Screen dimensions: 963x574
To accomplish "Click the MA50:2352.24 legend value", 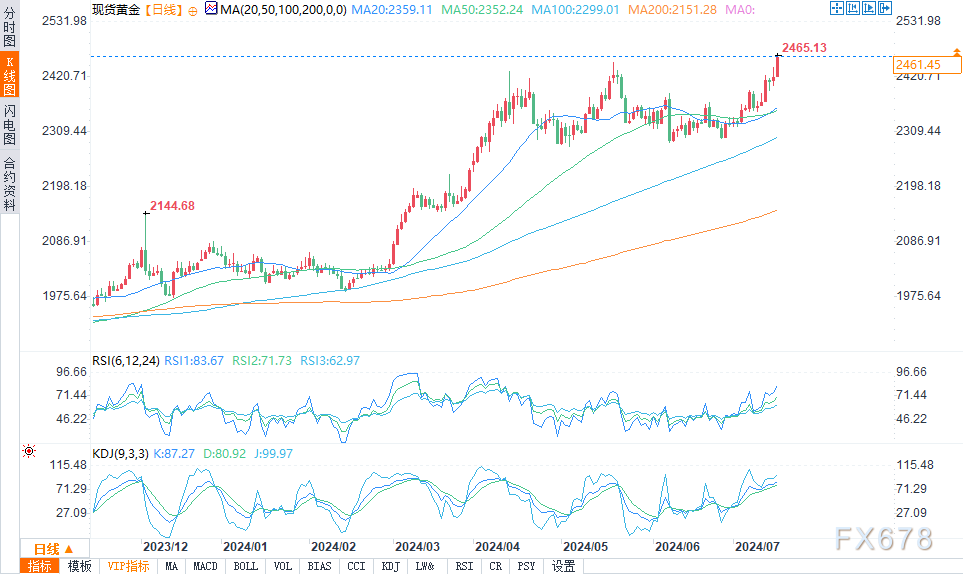I will [x=482, y=10].
